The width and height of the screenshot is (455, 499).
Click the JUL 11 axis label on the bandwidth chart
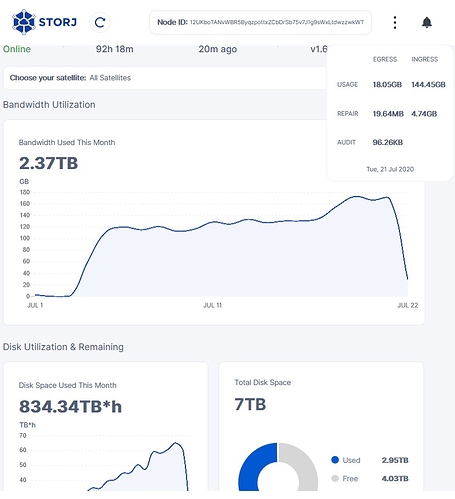(x=212, y=305)
